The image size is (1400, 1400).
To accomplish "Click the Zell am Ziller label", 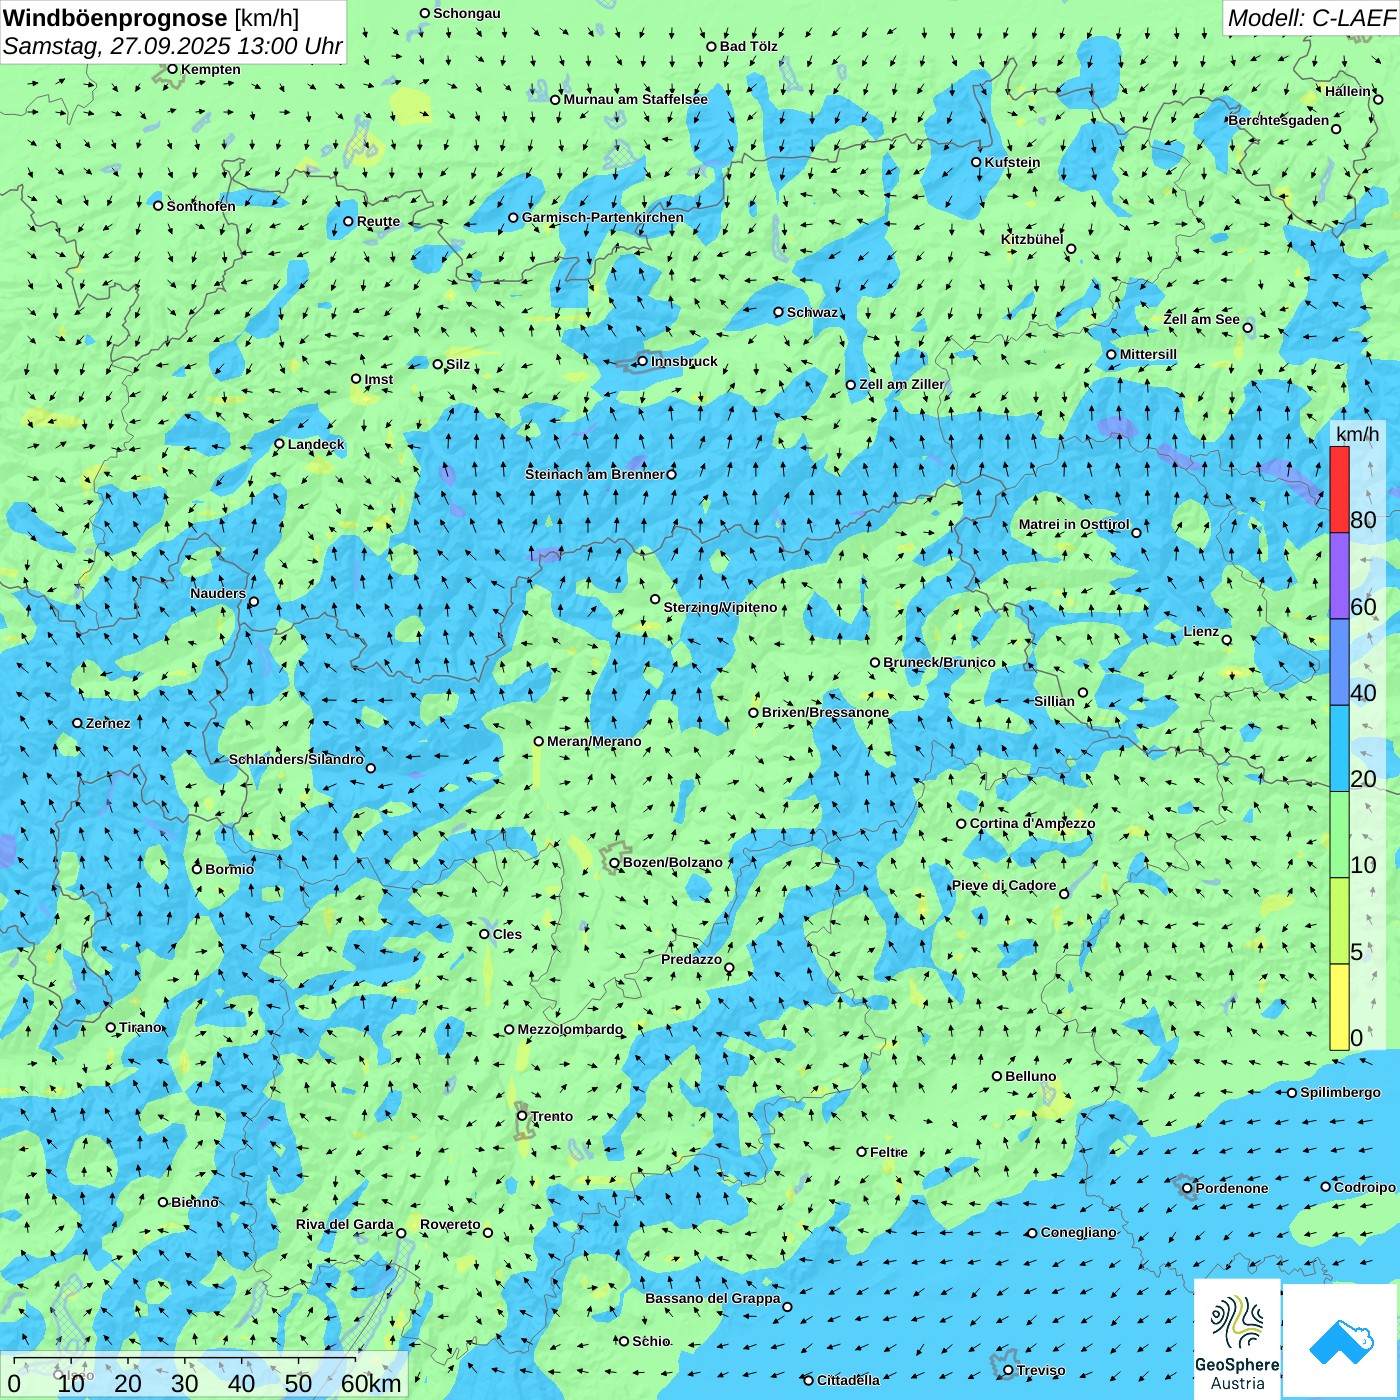I will coord(902,384).
